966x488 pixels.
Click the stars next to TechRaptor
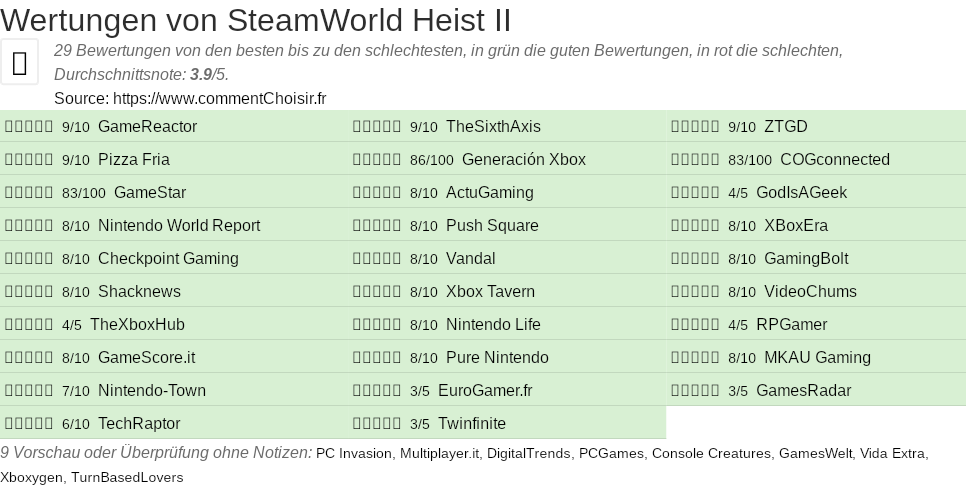pos(29,424)
